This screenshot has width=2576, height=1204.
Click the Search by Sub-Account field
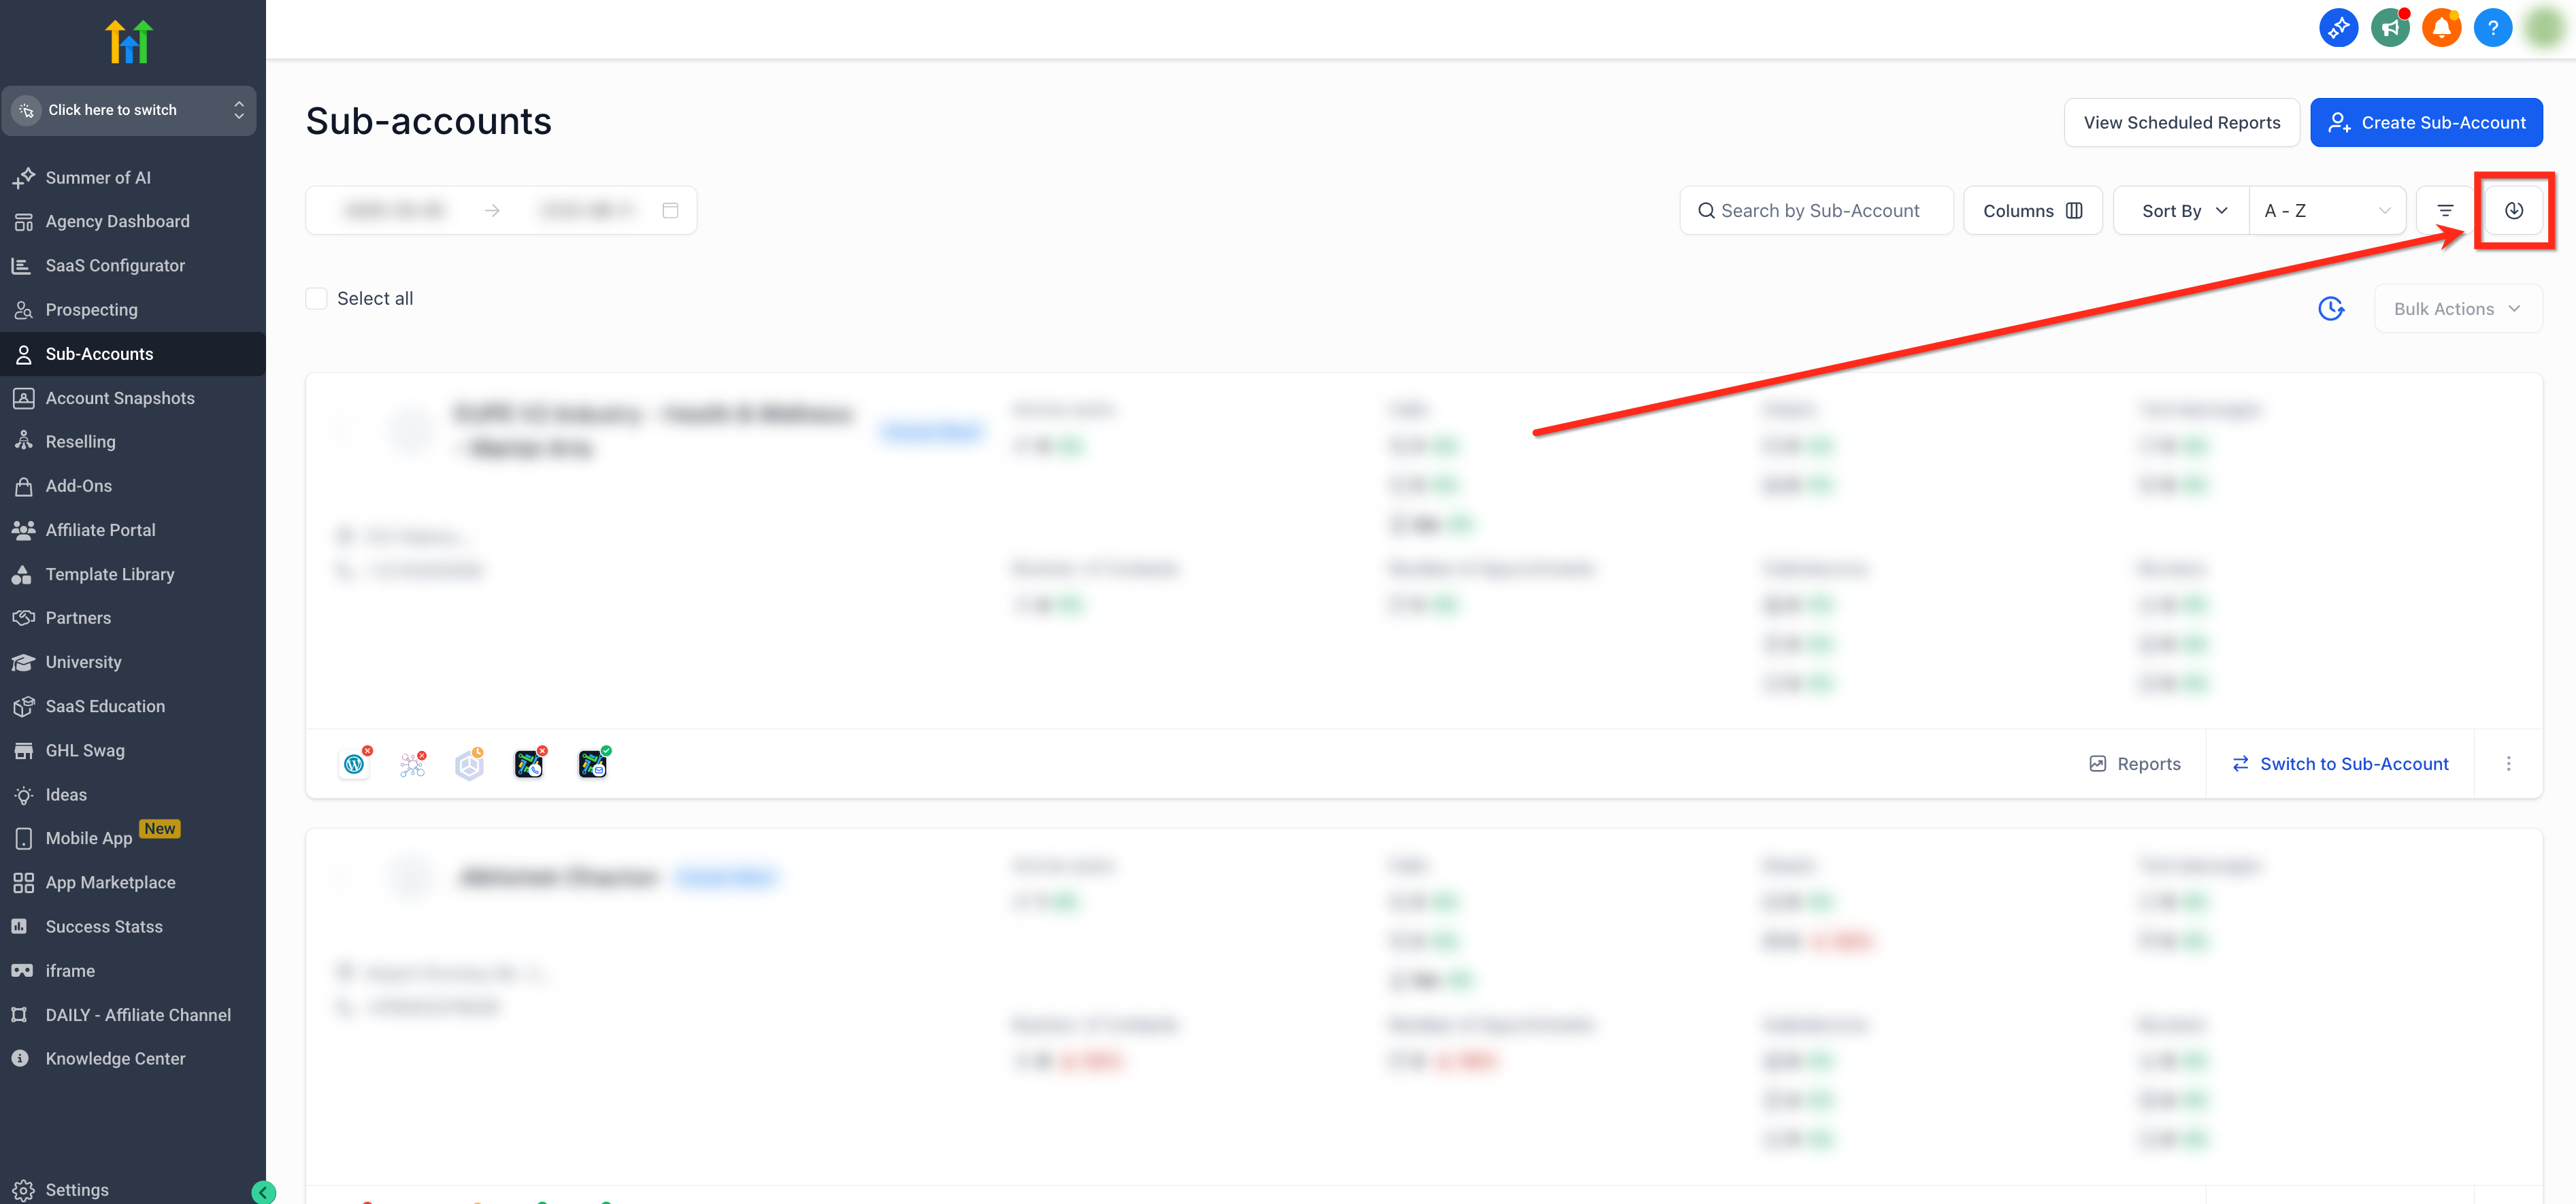pyautogui.click(x=1818, y=211)
